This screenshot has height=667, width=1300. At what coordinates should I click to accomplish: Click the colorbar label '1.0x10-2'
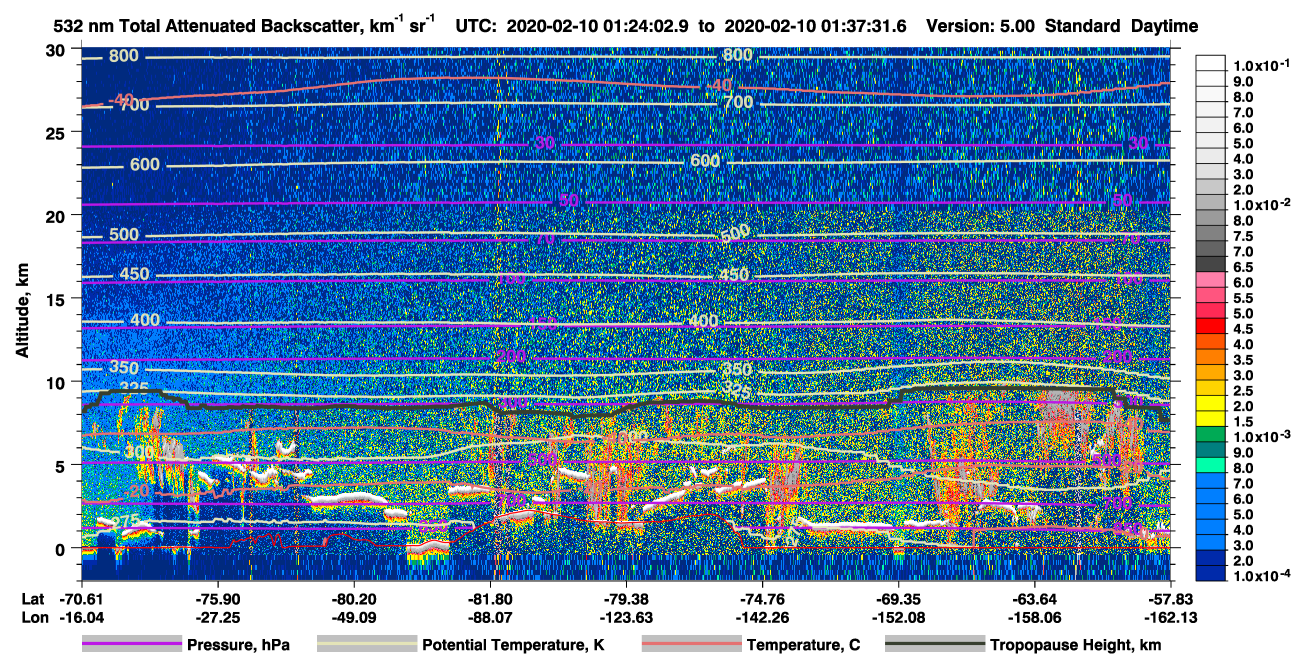coord(1262,203)
